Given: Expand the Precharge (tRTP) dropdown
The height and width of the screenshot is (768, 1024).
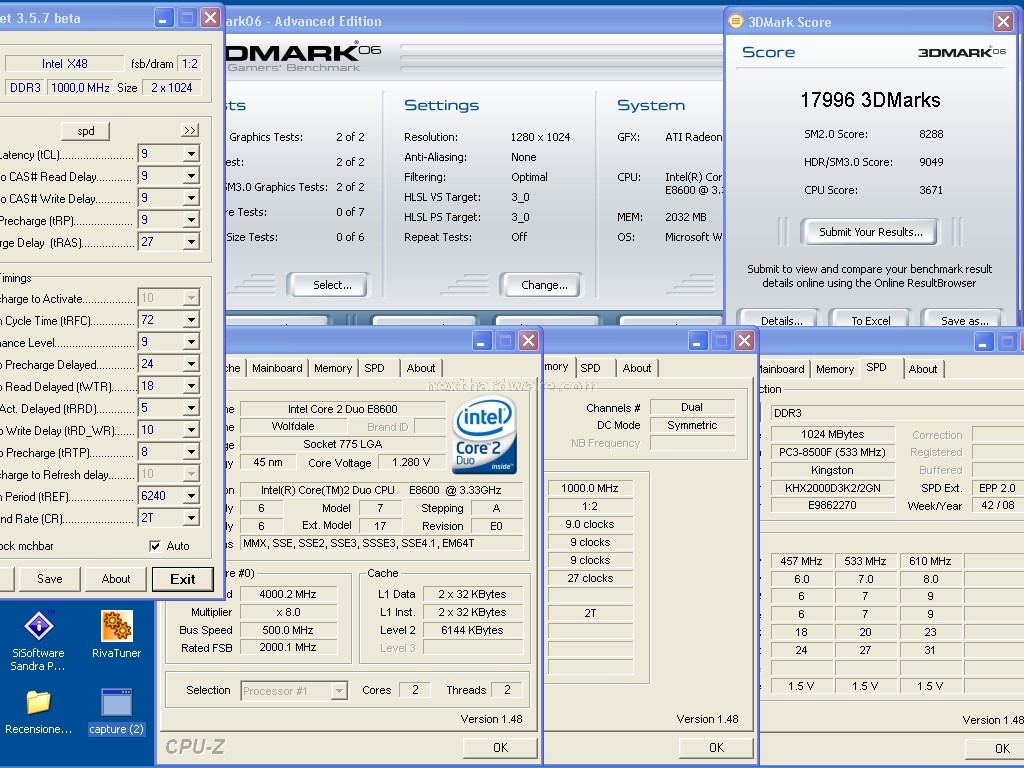Looking at the screenshot, I should [191, 452].
